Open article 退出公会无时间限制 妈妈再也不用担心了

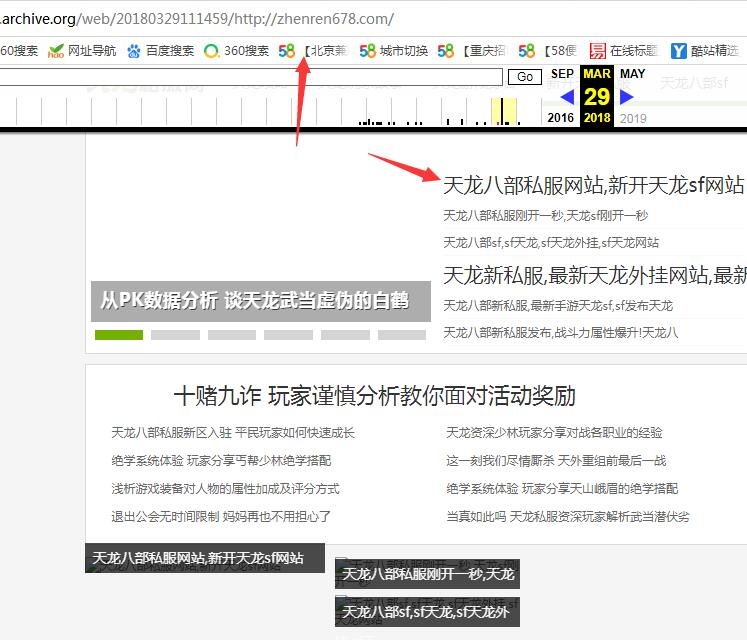point(221,516)
